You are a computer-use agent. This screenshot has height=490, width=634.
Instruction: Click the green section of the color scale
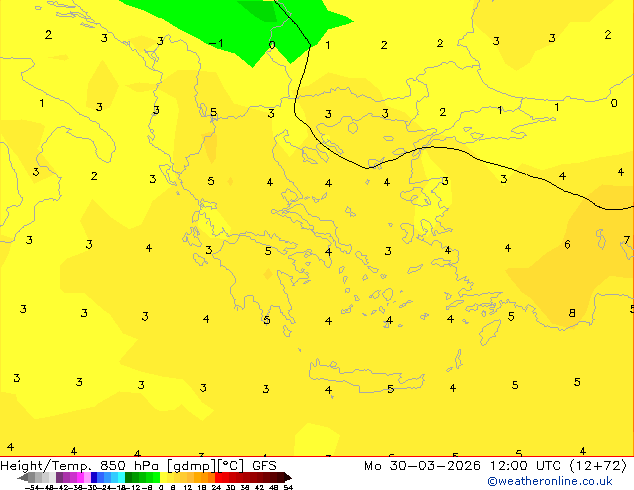click(x=142, y=478)
